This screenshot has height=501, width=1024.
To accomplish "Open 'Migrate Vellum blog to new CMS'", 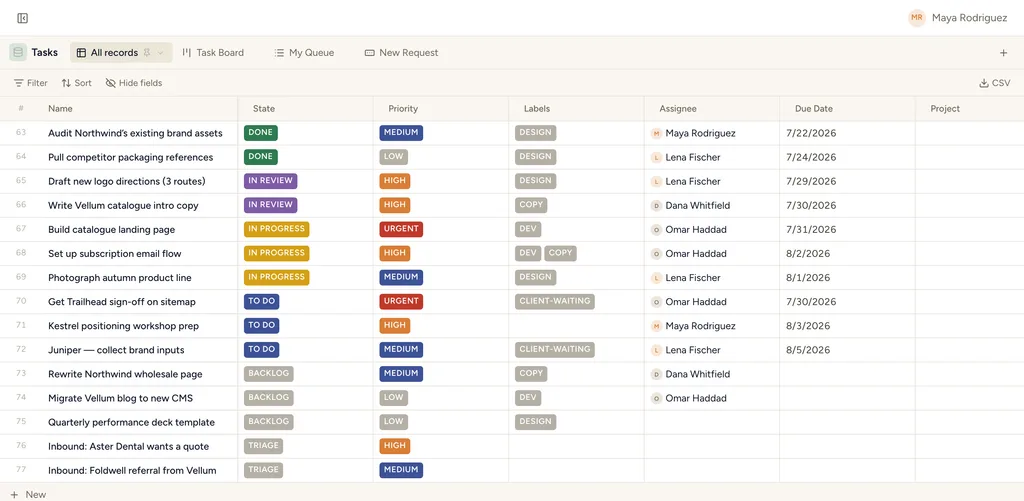I will [x=121, y=398].
